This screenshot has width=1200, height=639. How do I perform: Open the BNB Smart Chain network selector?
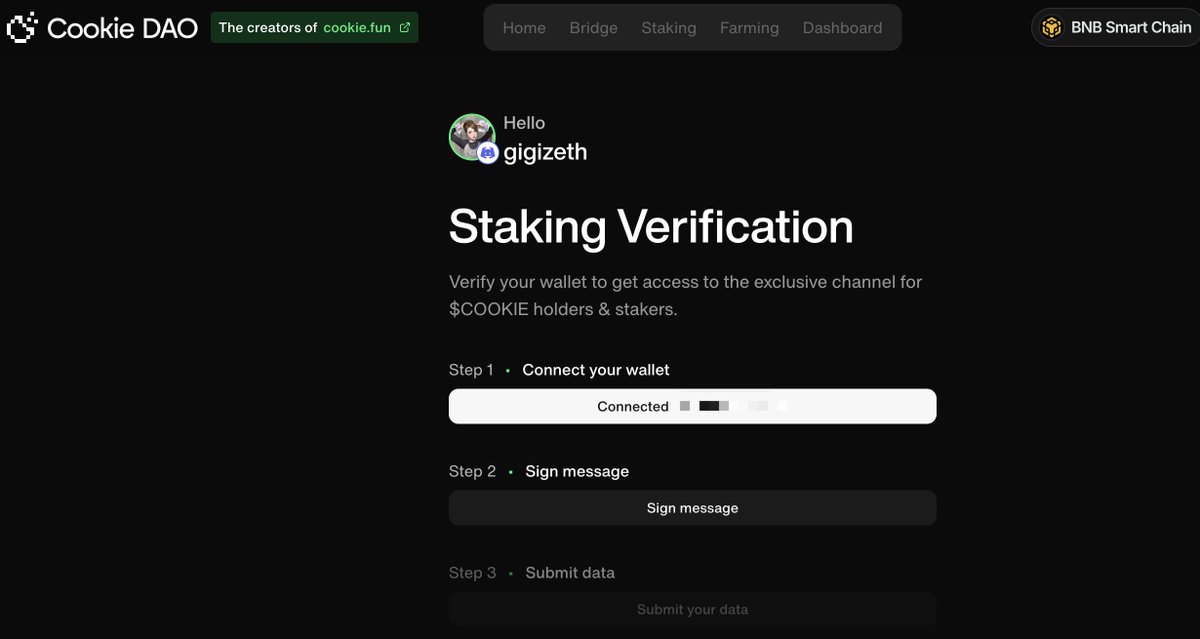[x=1116, y=28]
